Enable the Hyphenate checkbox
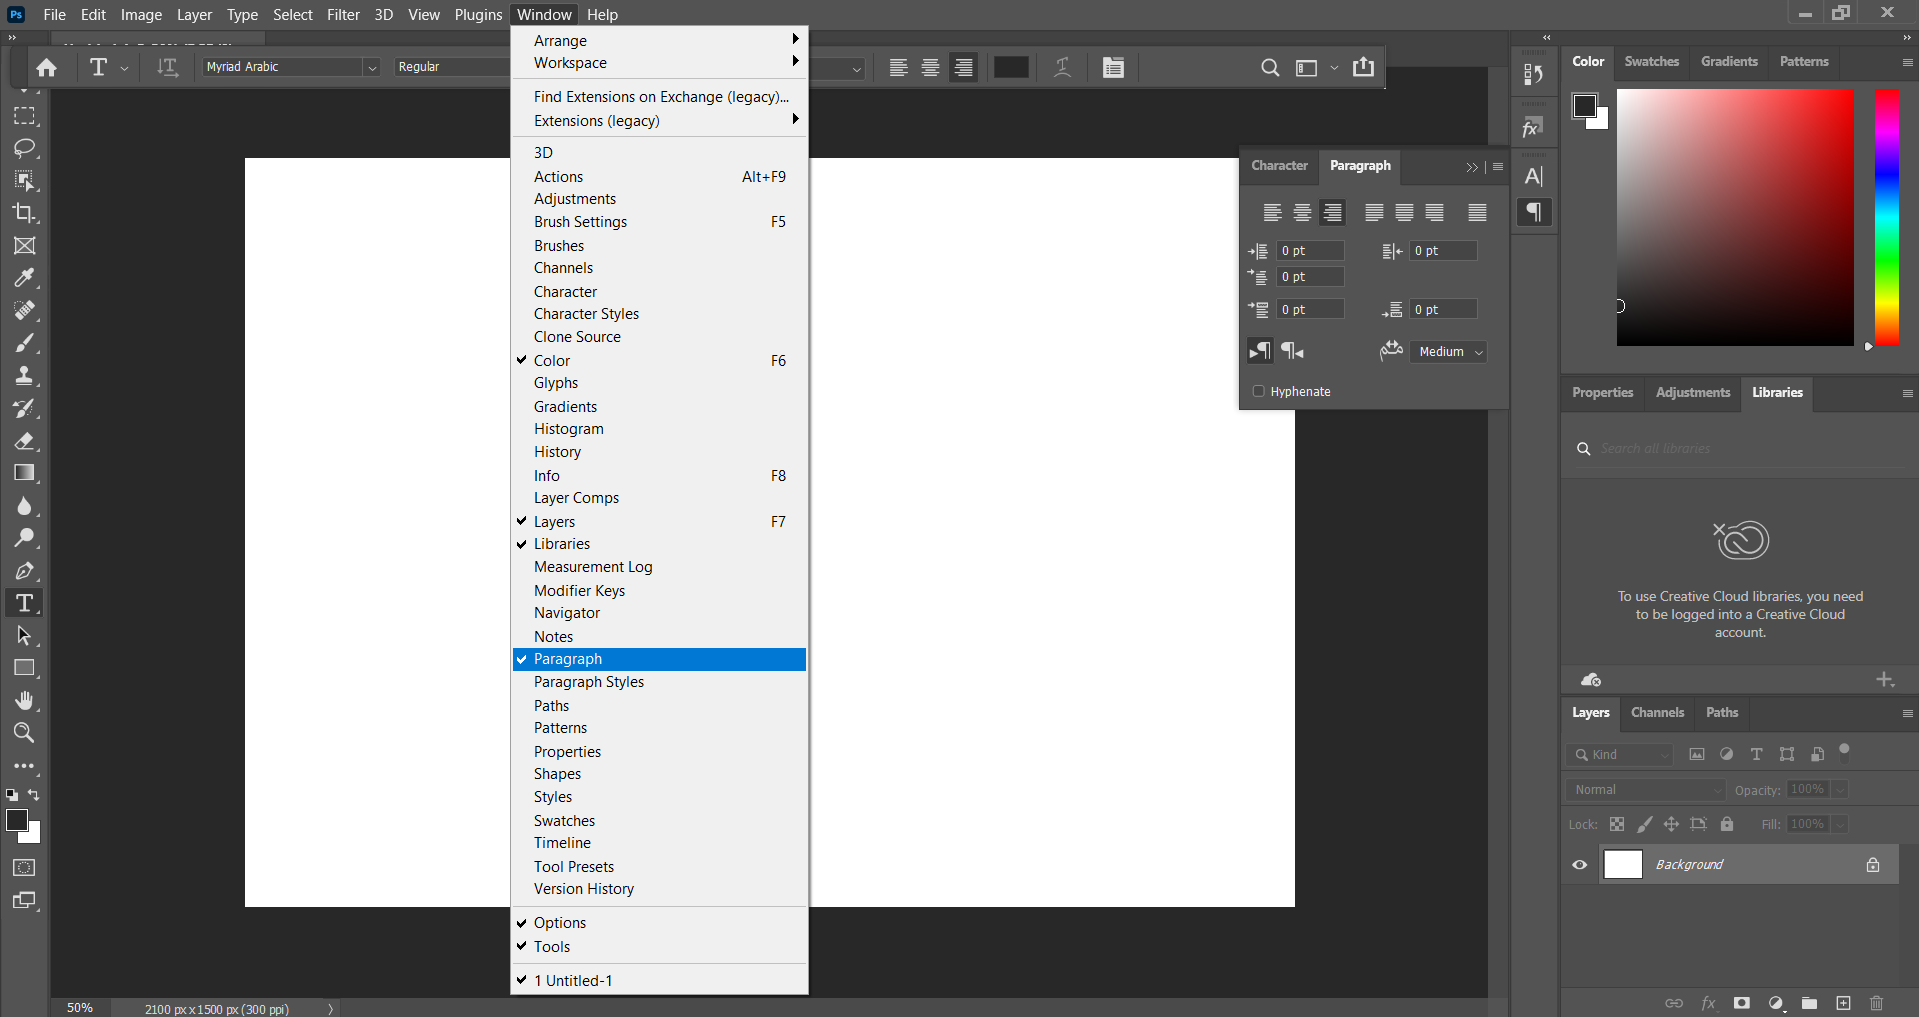 pyautogui.click(x=1259, y=391)
